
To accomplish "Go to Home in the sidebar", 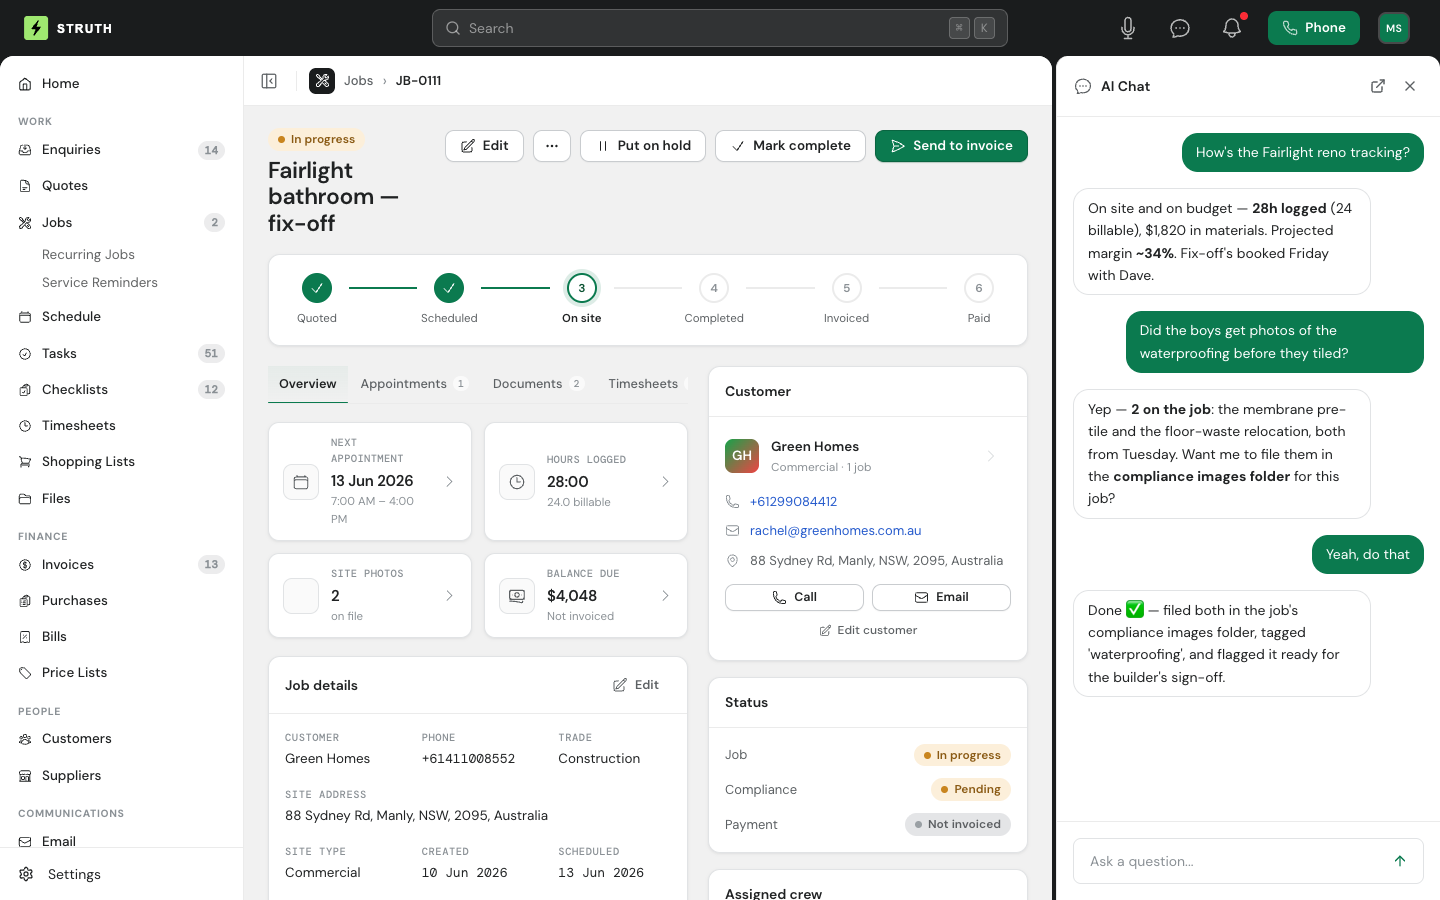I will (x=121, y=84).
